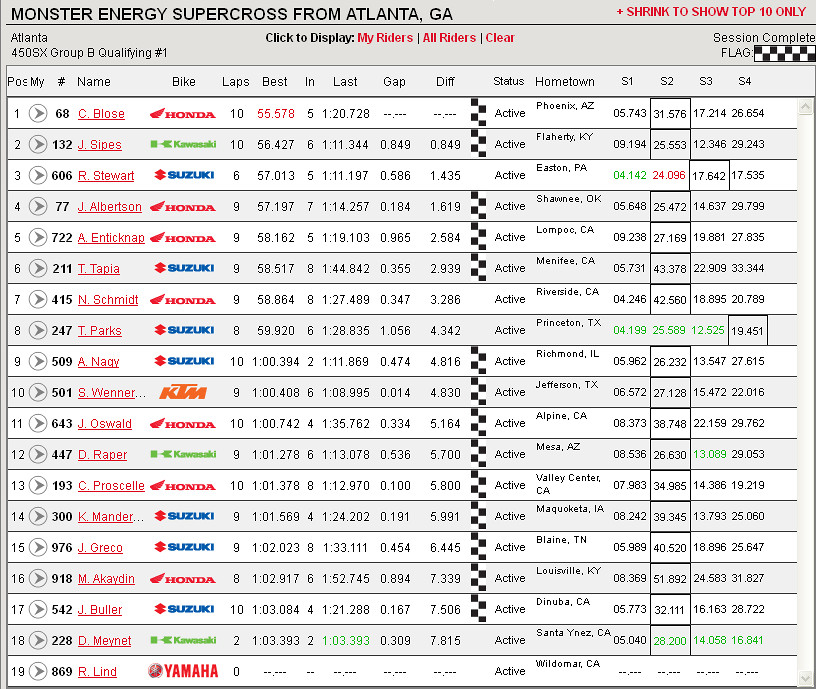Viewport: 816px width, 689px height.
Task: Open C. Blose rider link
Action: (101, 113)
